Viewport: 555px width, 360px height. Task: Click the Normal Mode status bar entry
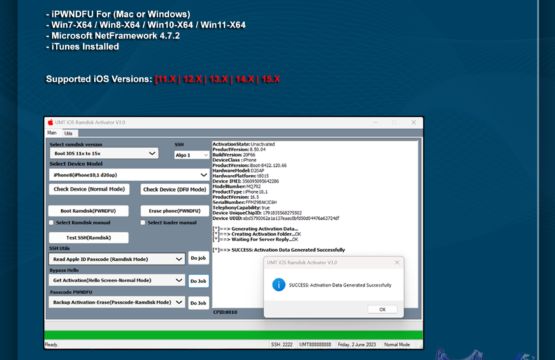pyautogui.click(x=397, y=344)
